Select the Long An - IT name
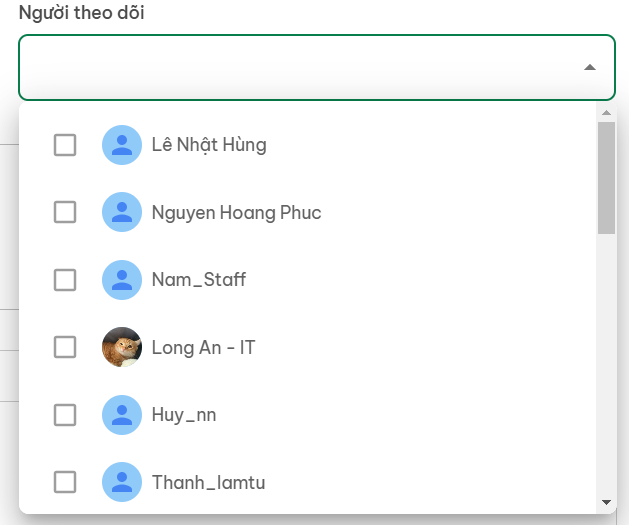The height and width of the screenshot is (525, 629). pyautogui.click(x=203, y=347)
